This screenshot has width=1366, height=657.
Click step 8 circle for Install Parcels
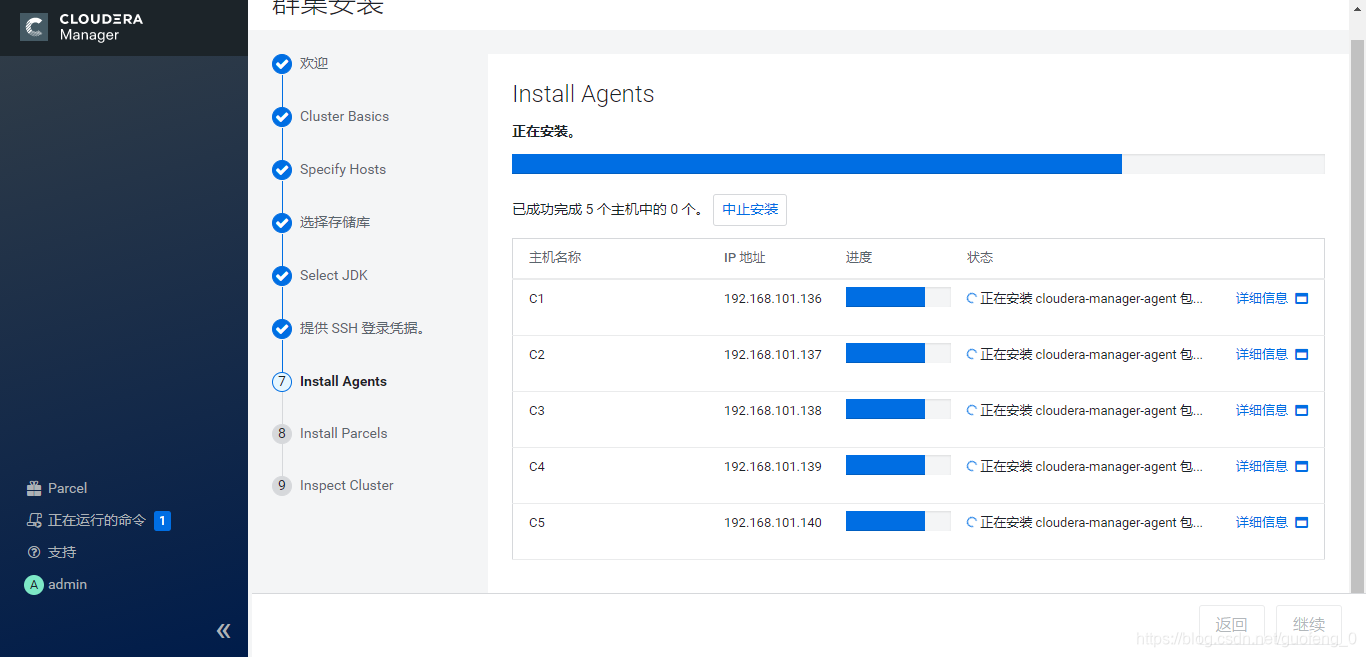[282, 433]
